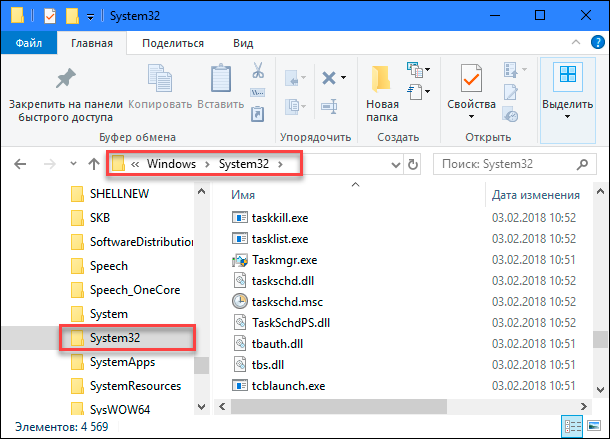The height and width of the screenshot is (439, 610).
Task: Open the Файл menu tab
Action: click(29, 43)
